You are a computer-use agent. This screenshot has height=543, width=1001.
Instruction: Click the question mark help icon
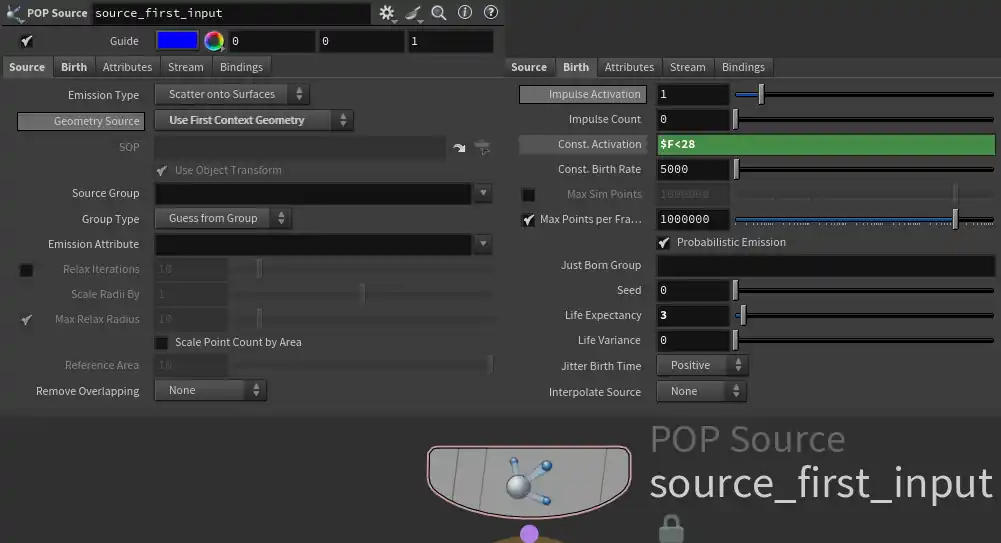pyautogui.click(x=490, y=13)
